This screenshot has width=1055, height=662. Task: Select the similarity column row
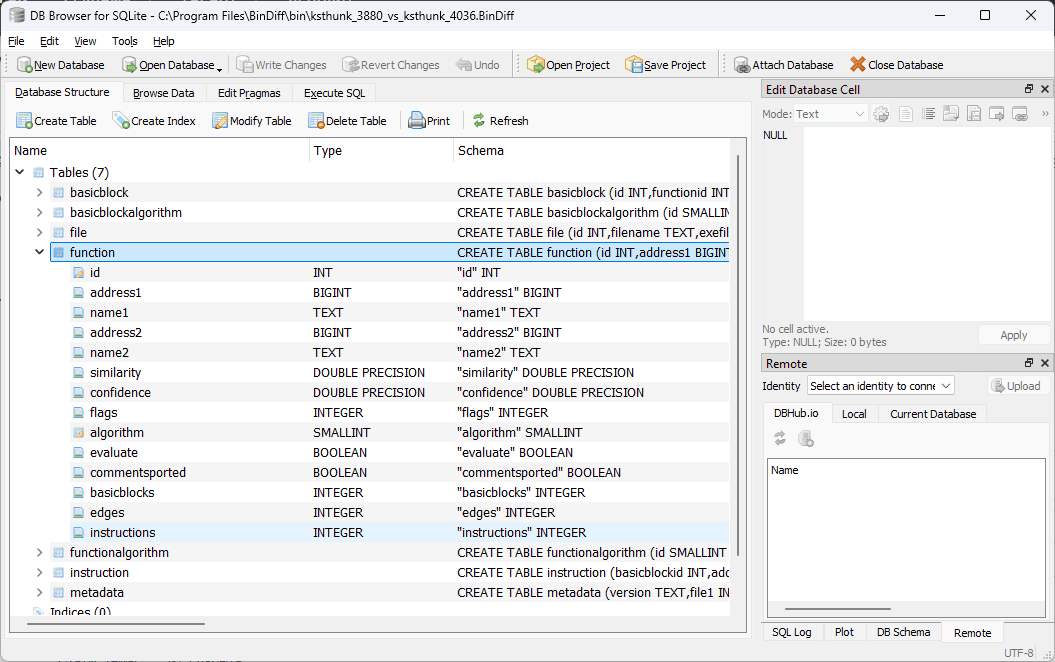coord(115,373)
